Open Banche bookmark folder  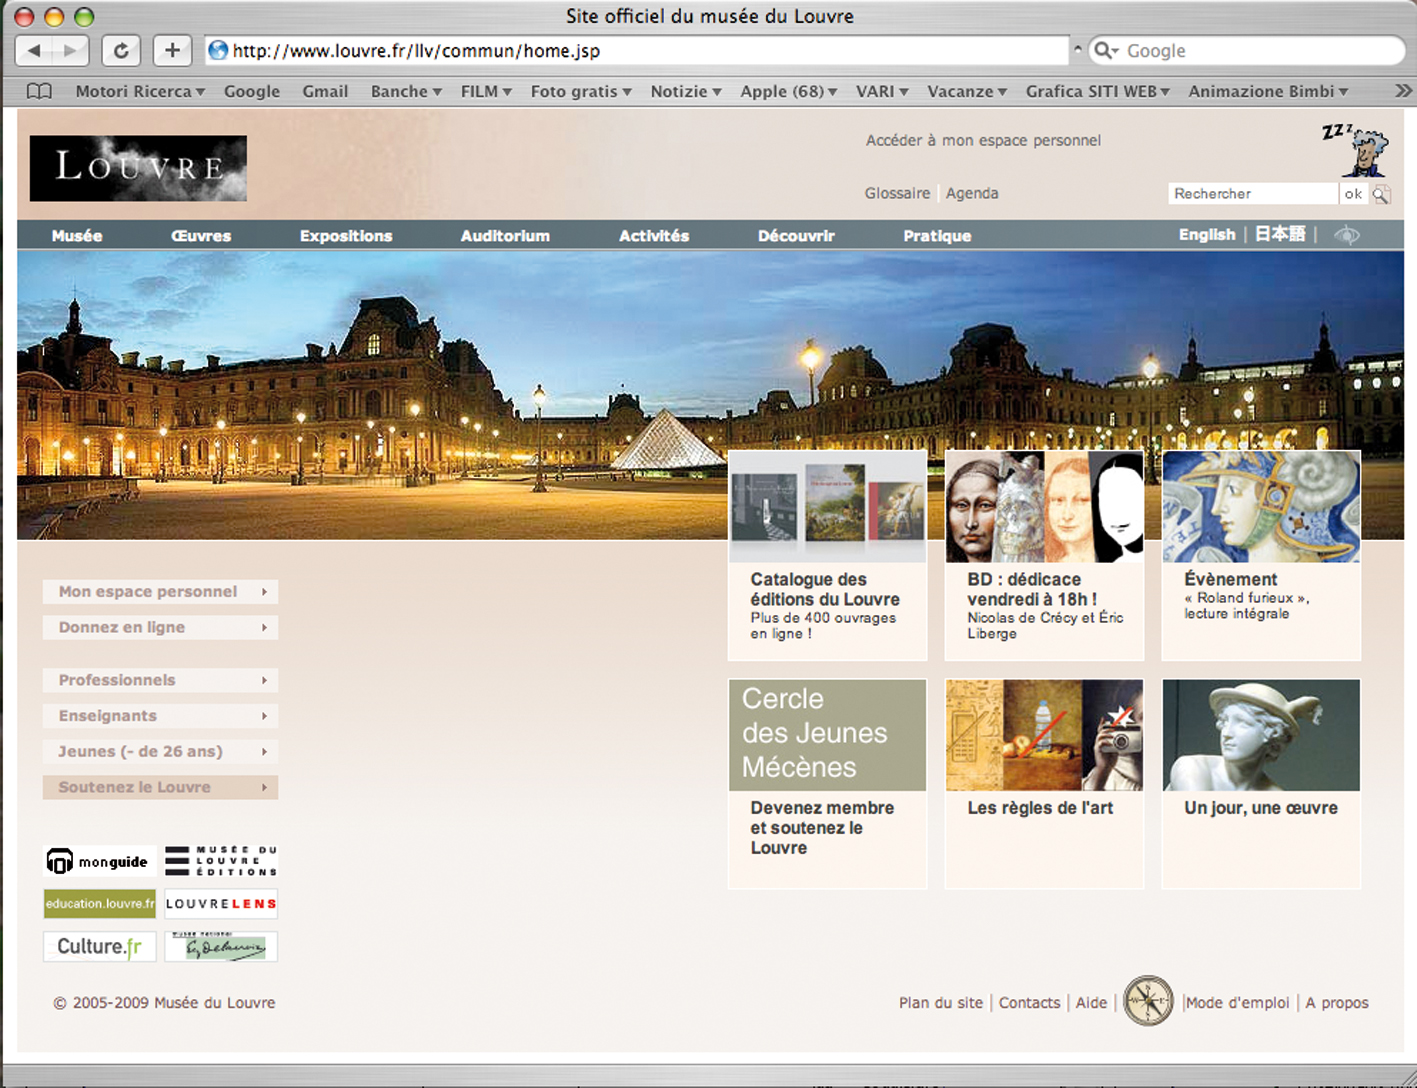pos(406,91)
